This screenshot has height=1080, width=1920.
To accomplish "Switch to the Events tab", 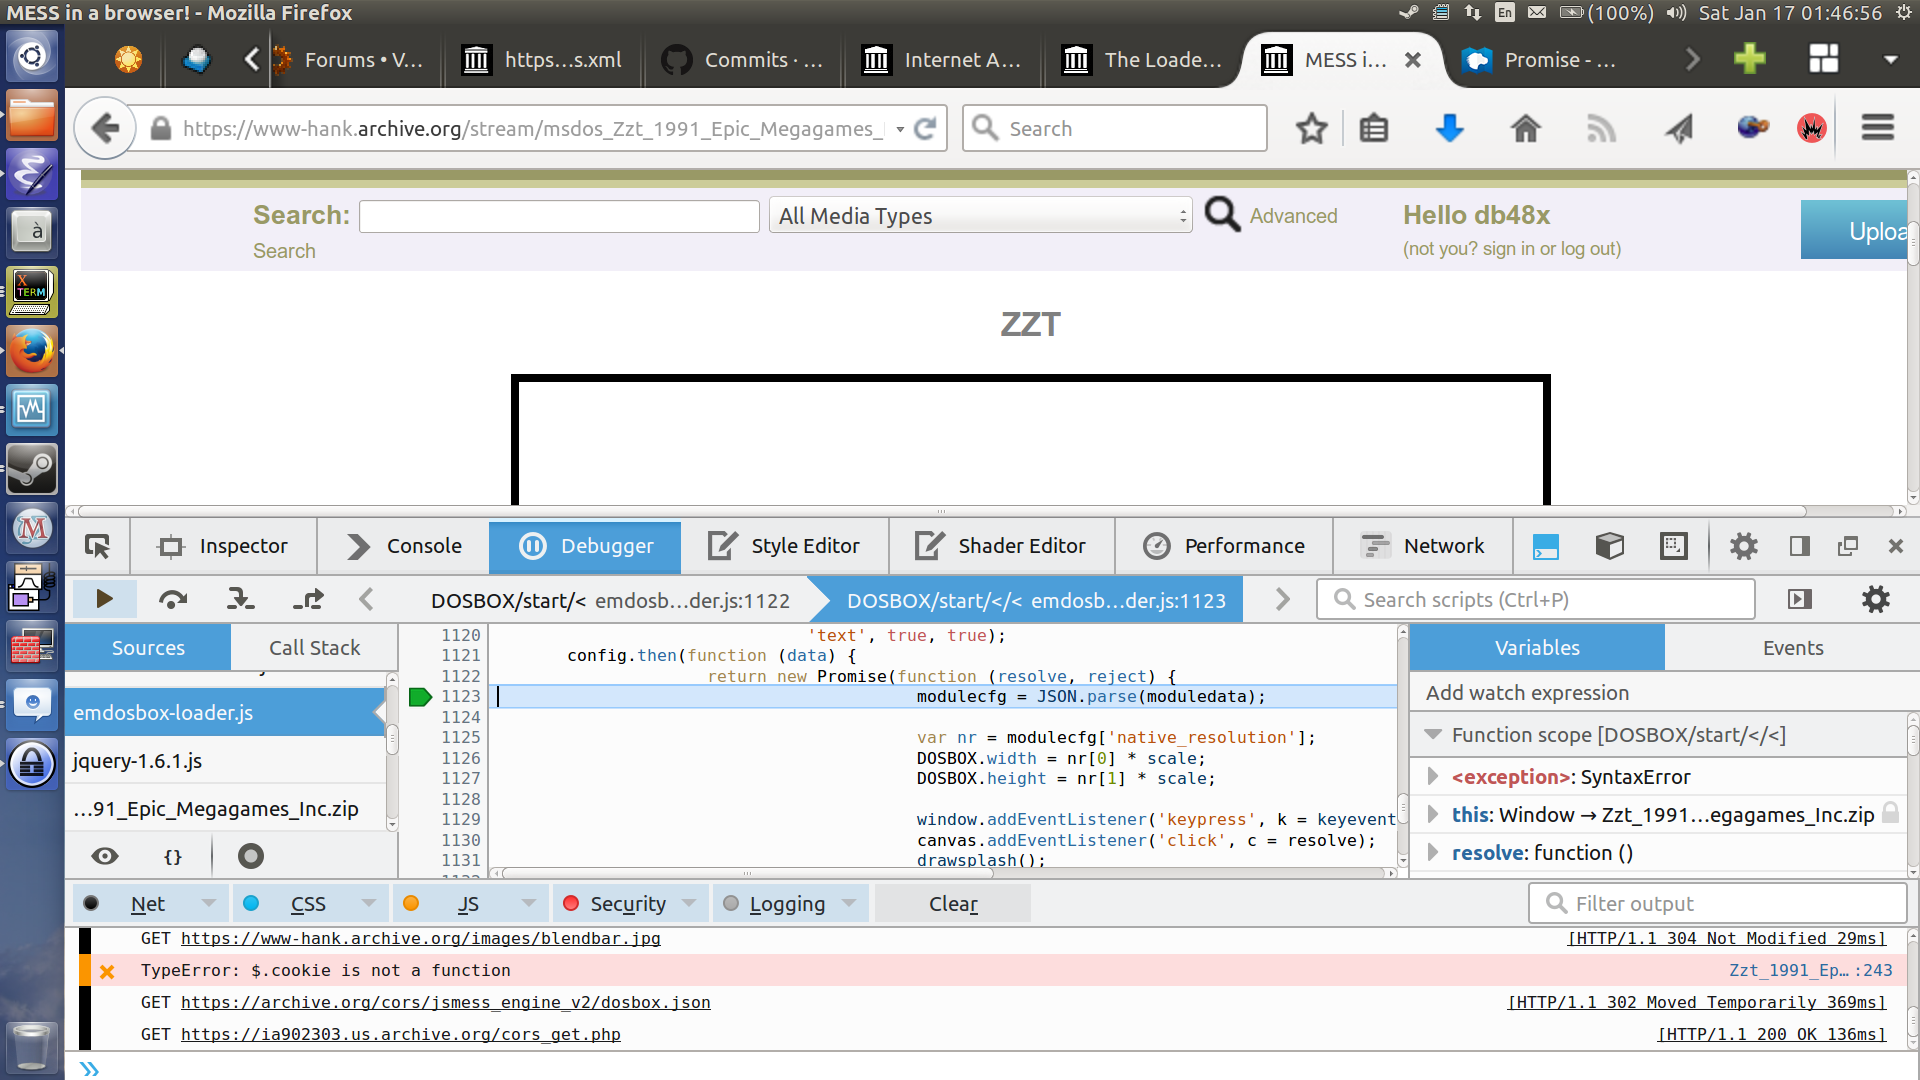I will pos(1792,648).
